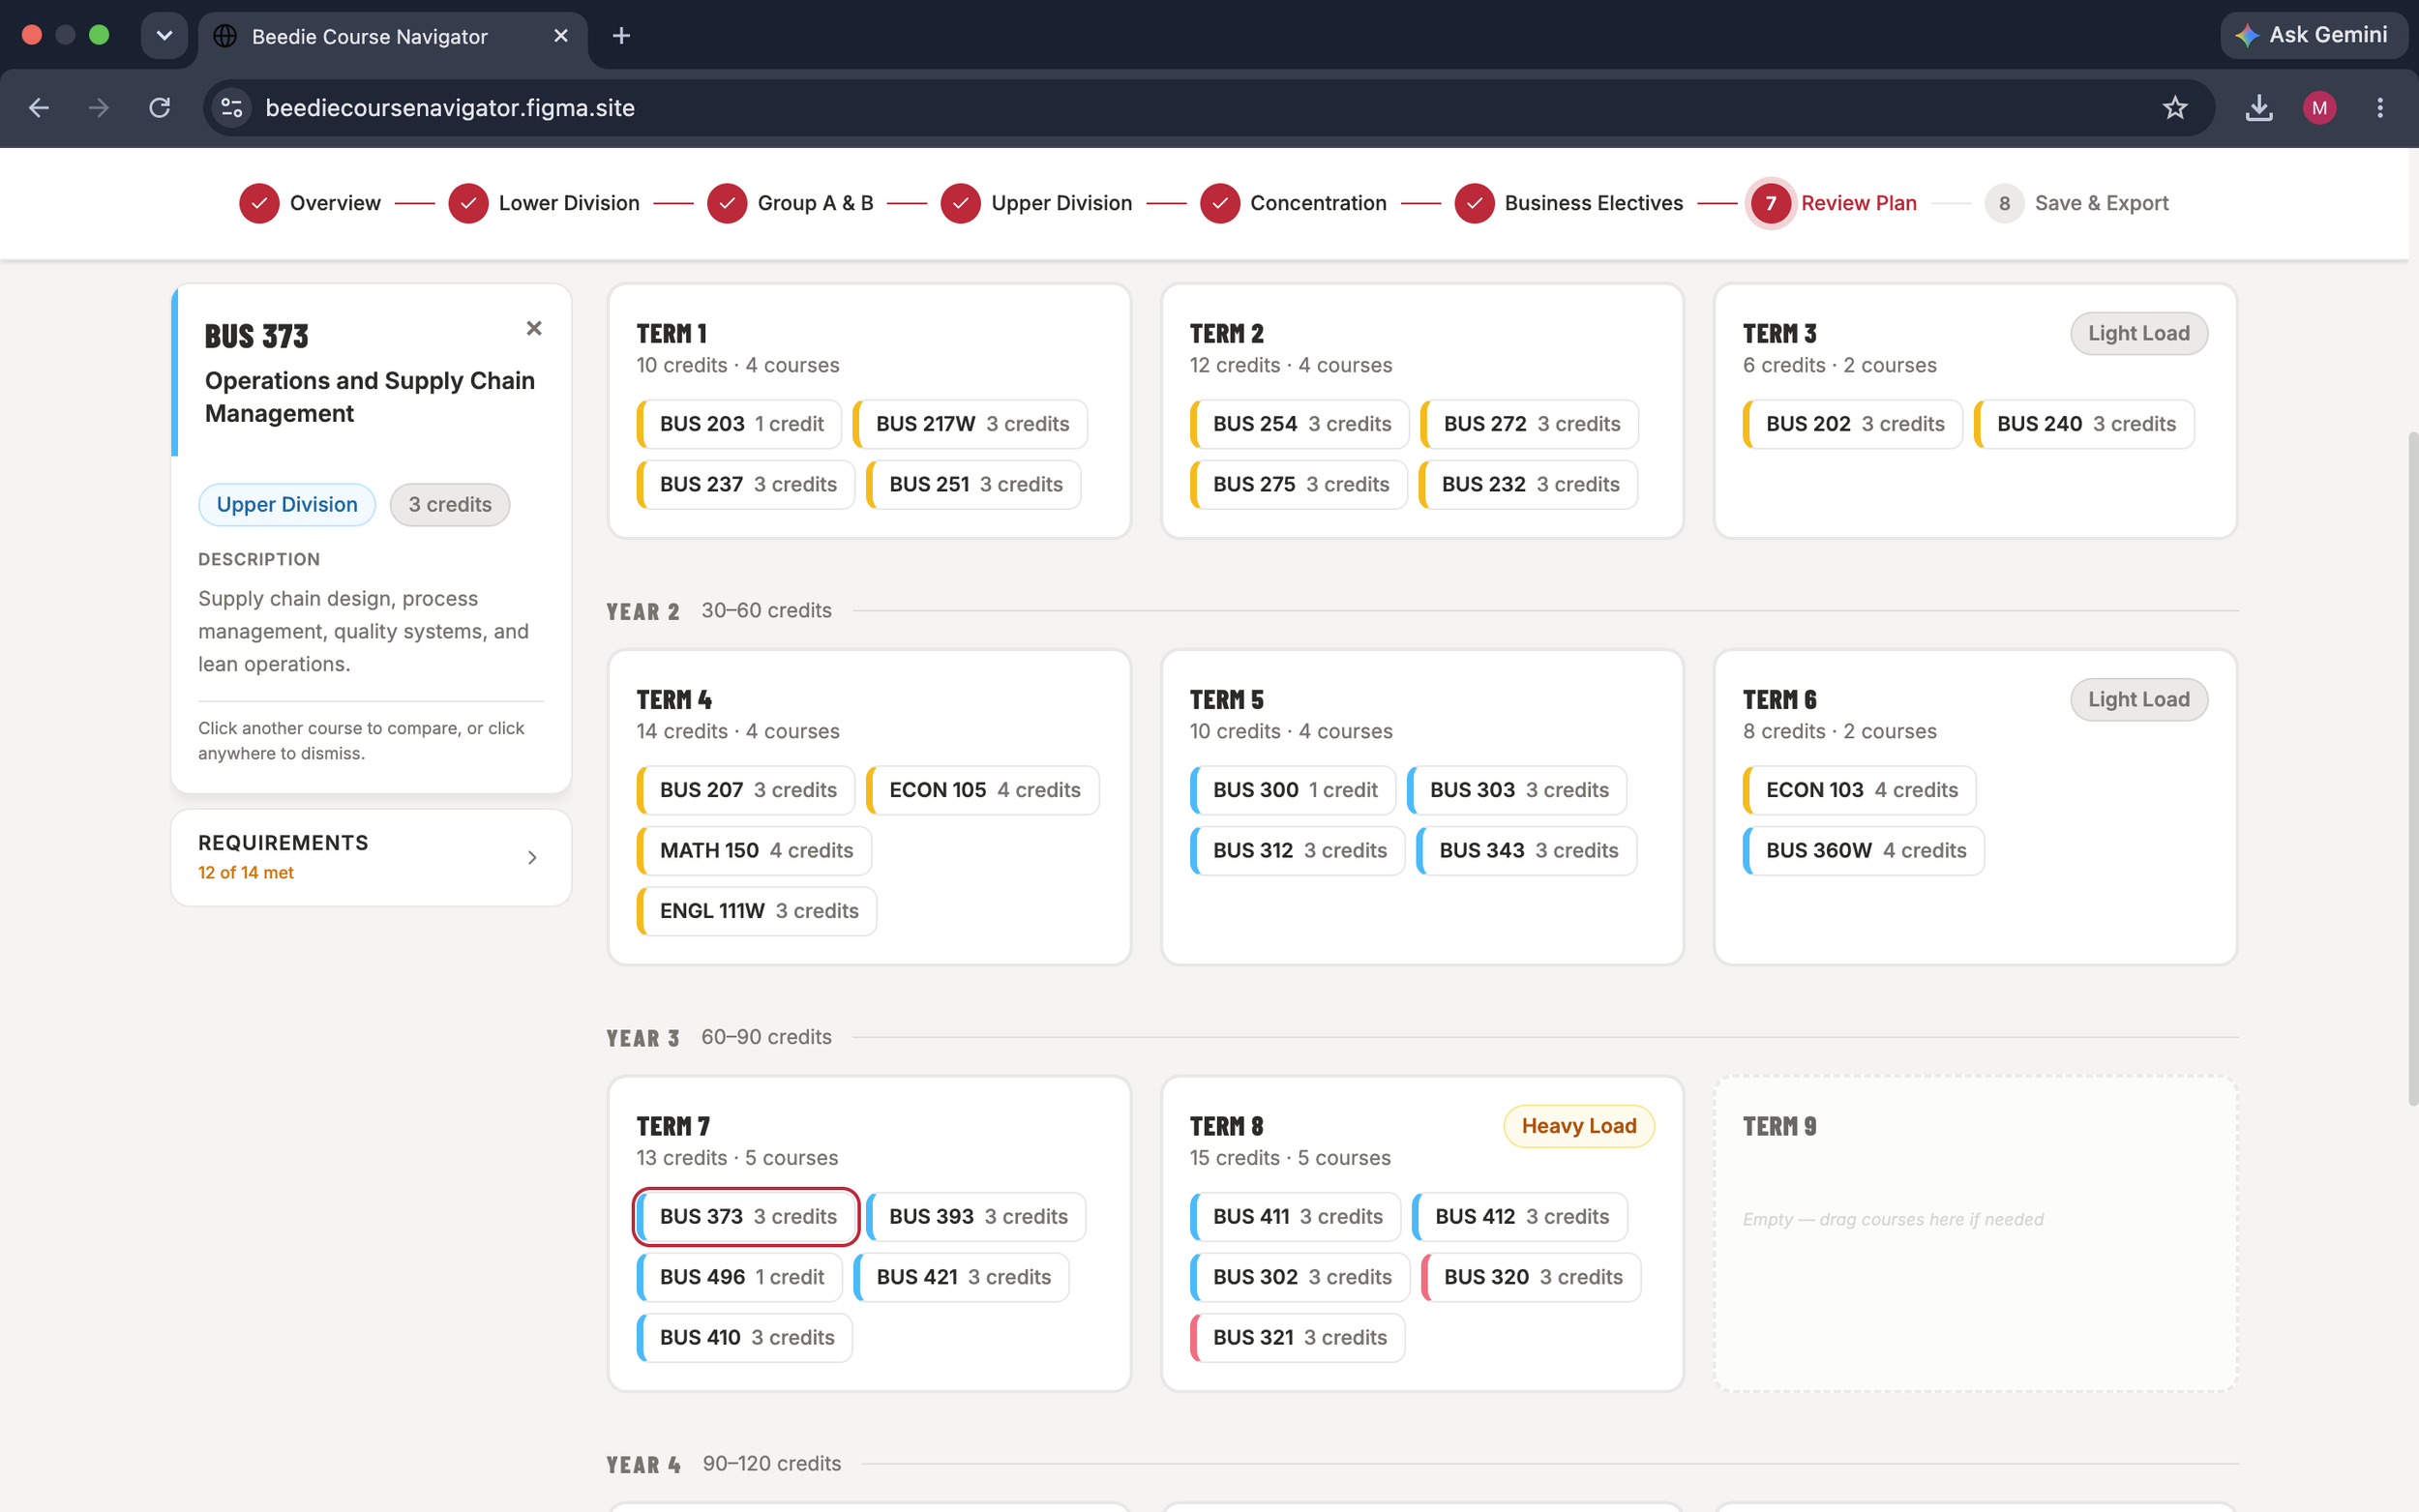
Task: Open the tab search dropdown arrow
Action: pyautogui.click(x=165, y=36)
